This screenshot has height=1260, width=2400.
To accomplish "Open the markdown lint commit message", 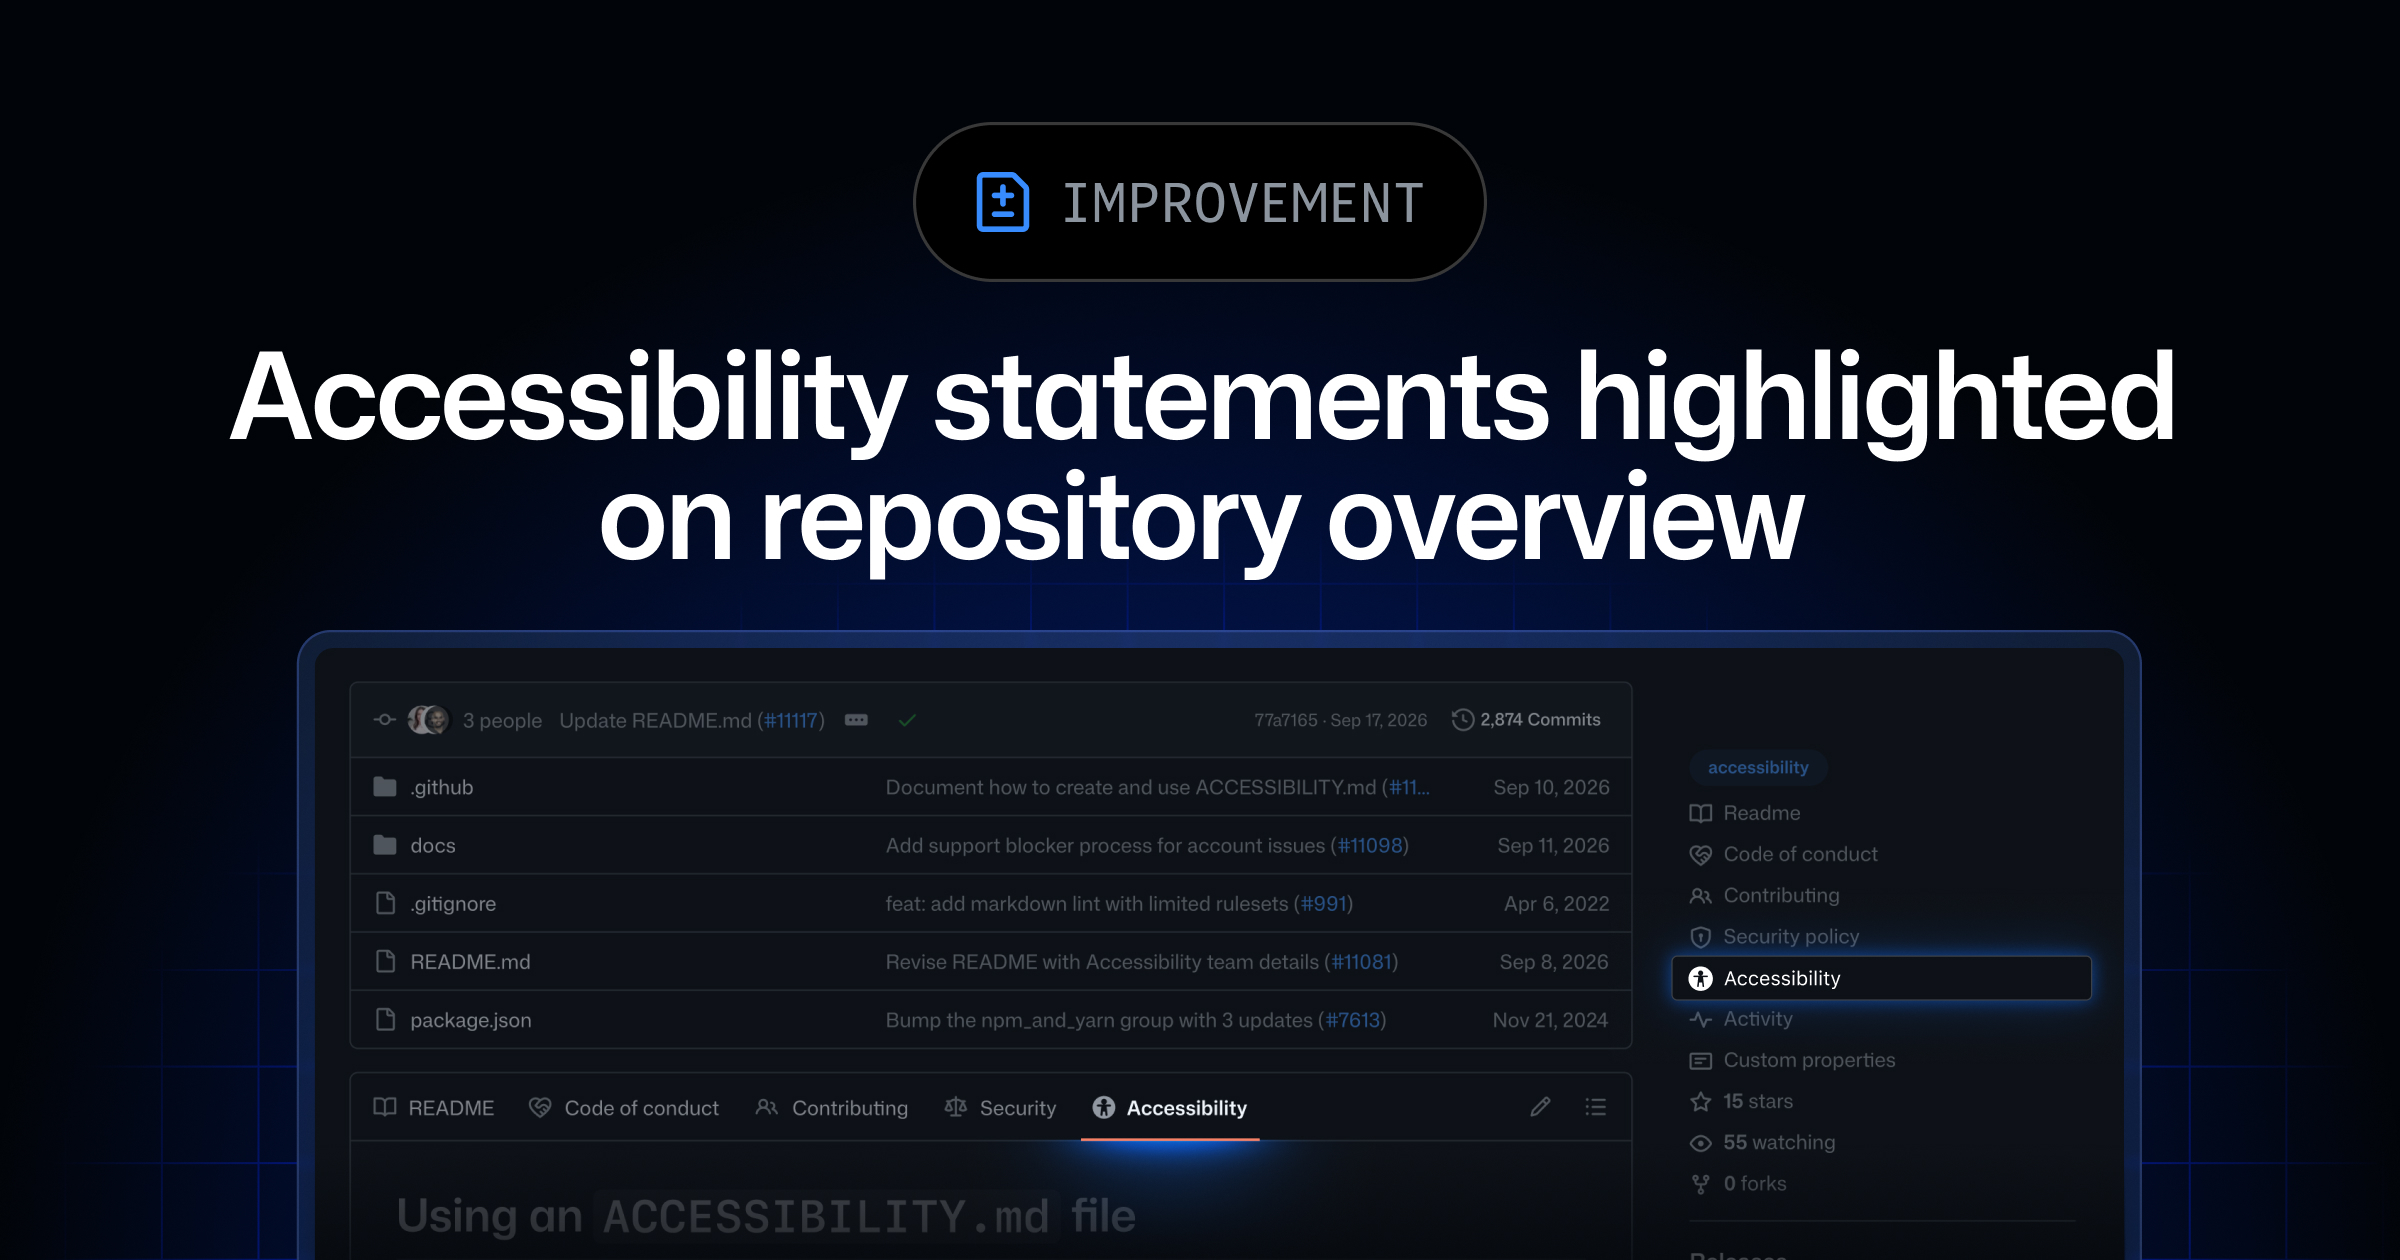I will tap(1087, 903).
